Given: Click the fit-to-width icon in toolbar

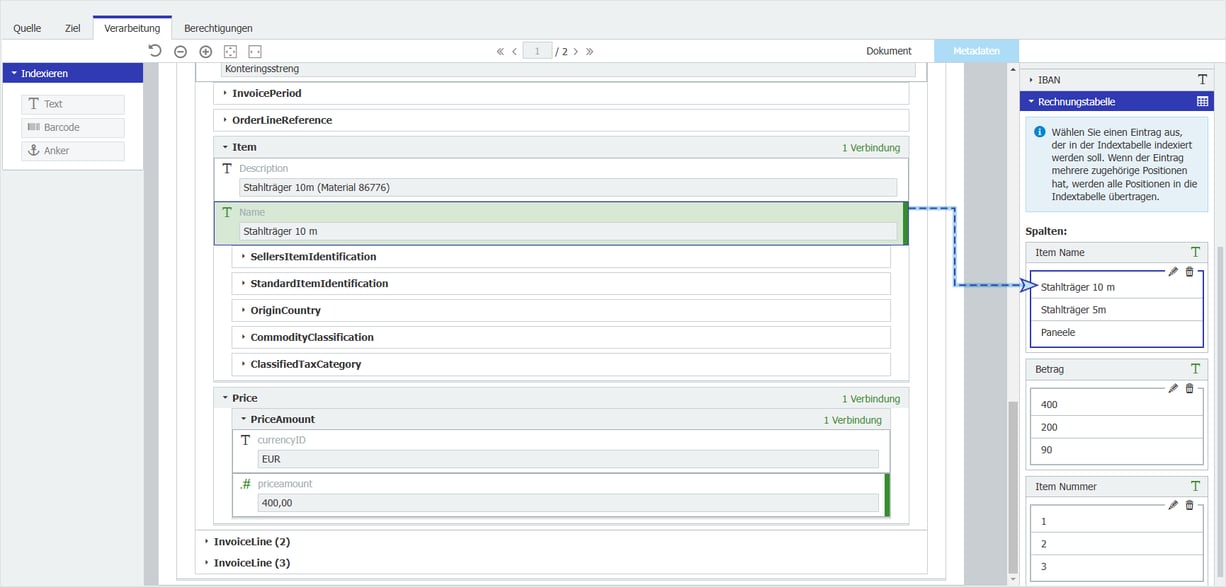Looking at the screenshot, I should 254,52.
